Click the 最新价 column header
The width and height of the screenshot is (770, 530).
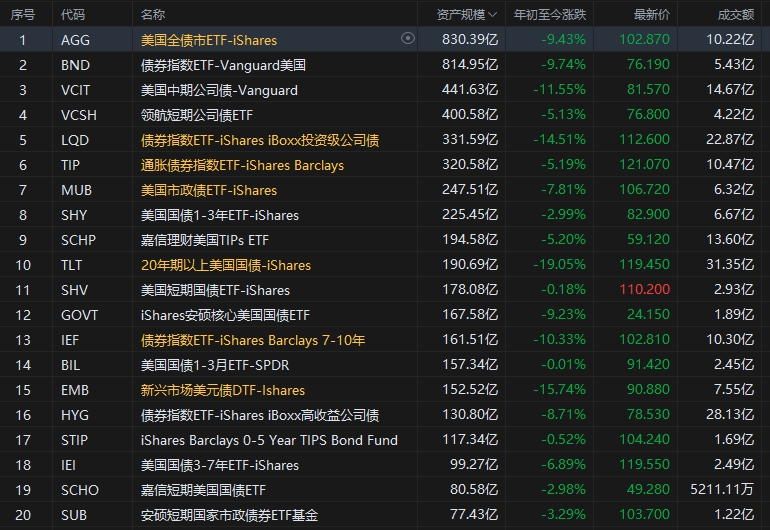[652, 15]
